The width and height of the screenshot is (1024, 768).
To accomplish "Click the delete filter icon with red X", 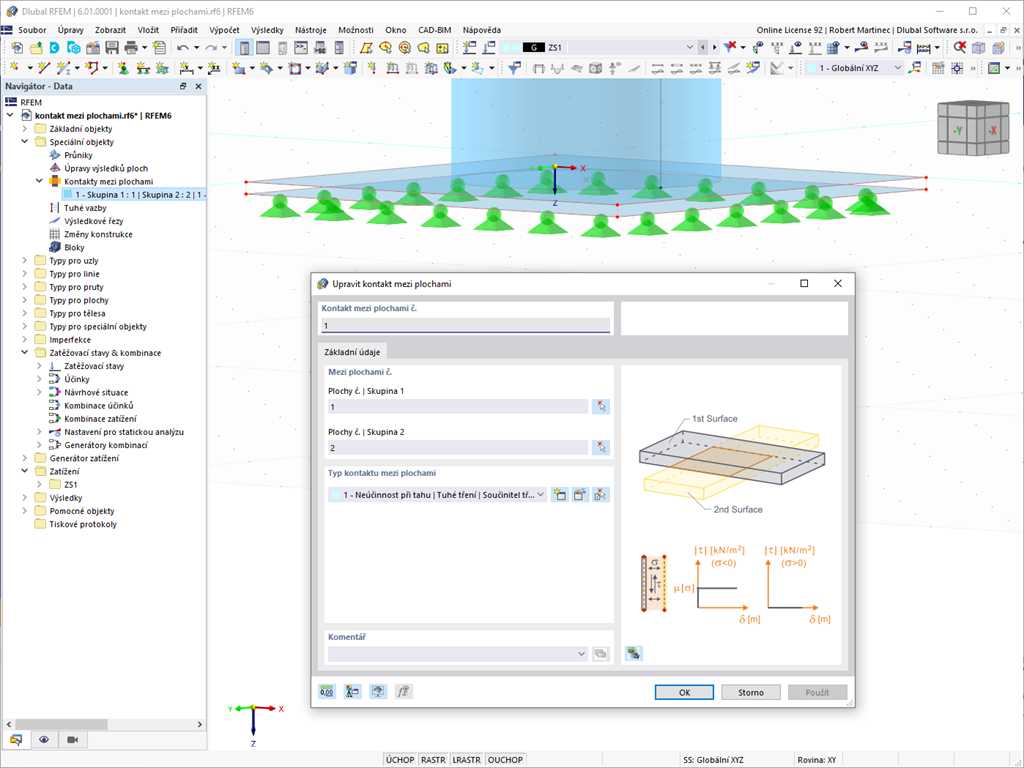I will [730, 47].
